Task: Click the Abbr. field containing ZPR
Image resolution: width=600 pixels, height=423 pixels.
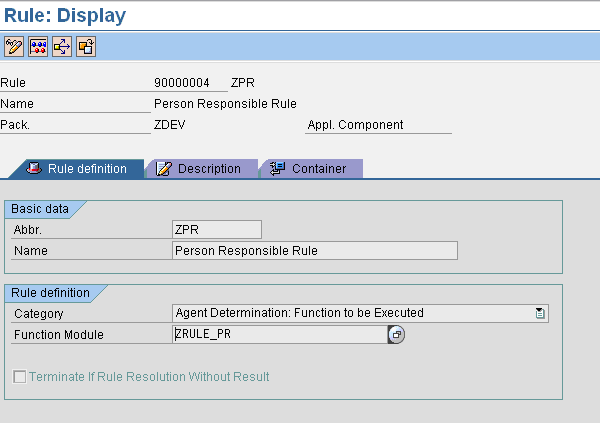Action: coord(216,229)
